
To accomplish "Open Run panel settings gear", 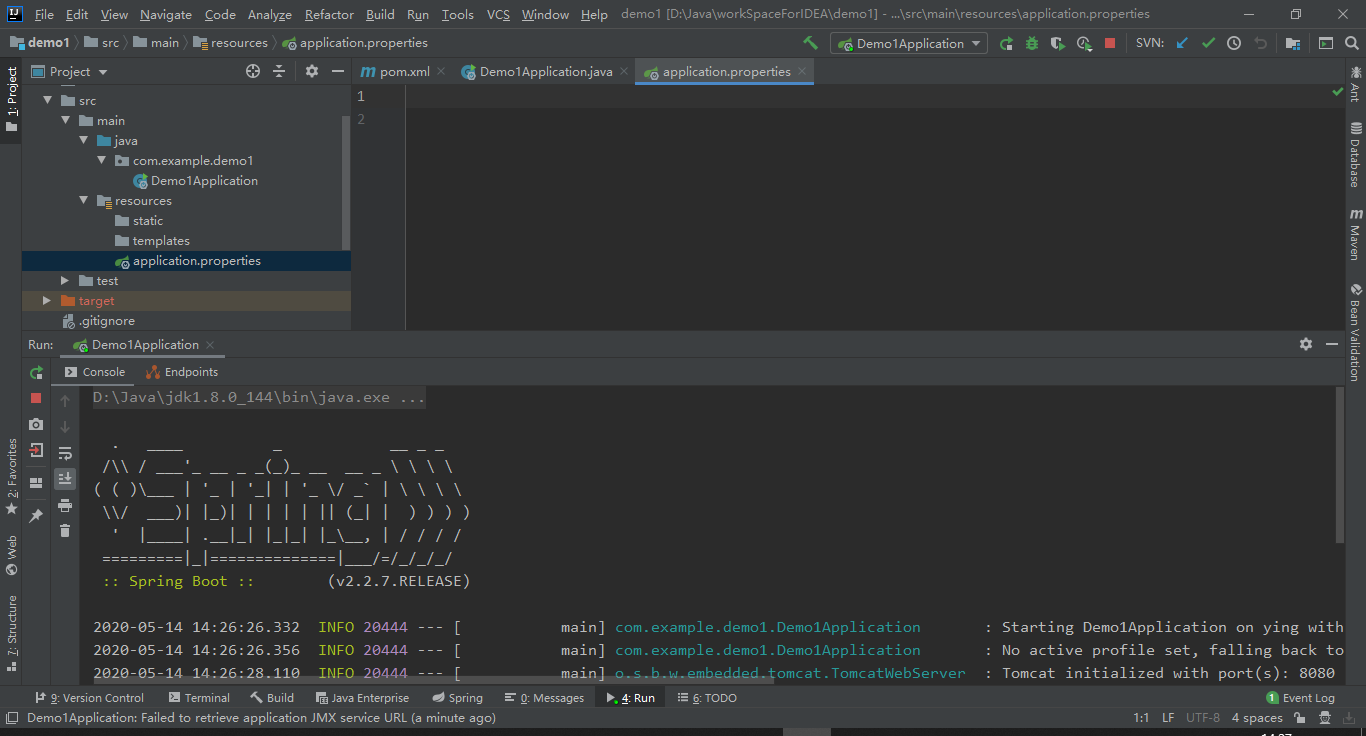I will point(1306,344).
